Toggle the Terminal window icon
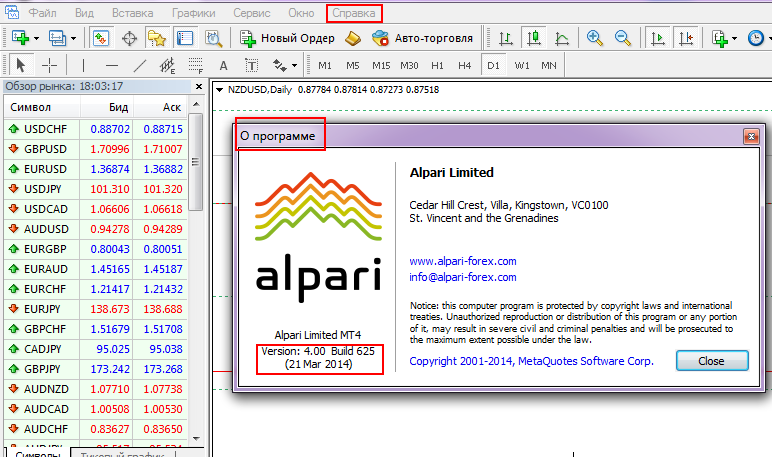 click(185, 38)
